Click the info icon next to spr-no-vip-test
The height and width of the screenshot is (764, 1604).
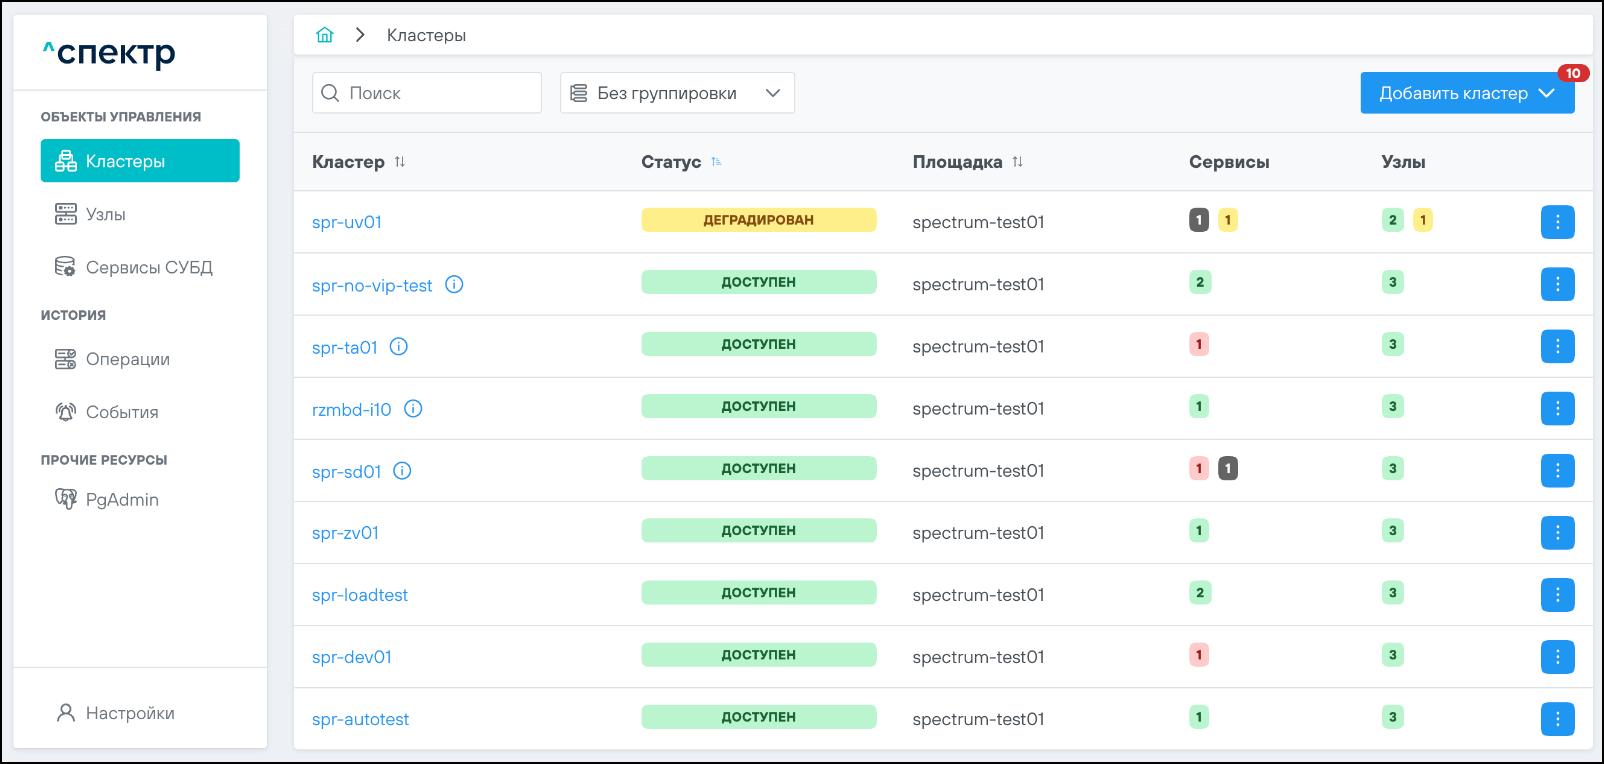point(454,285)
